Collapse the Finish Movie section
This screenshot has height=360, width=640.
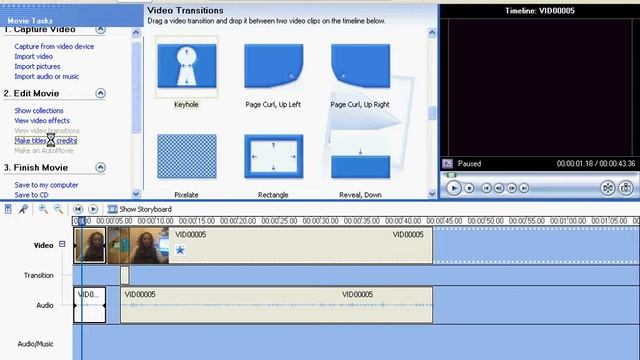click(x=100, y=167)
